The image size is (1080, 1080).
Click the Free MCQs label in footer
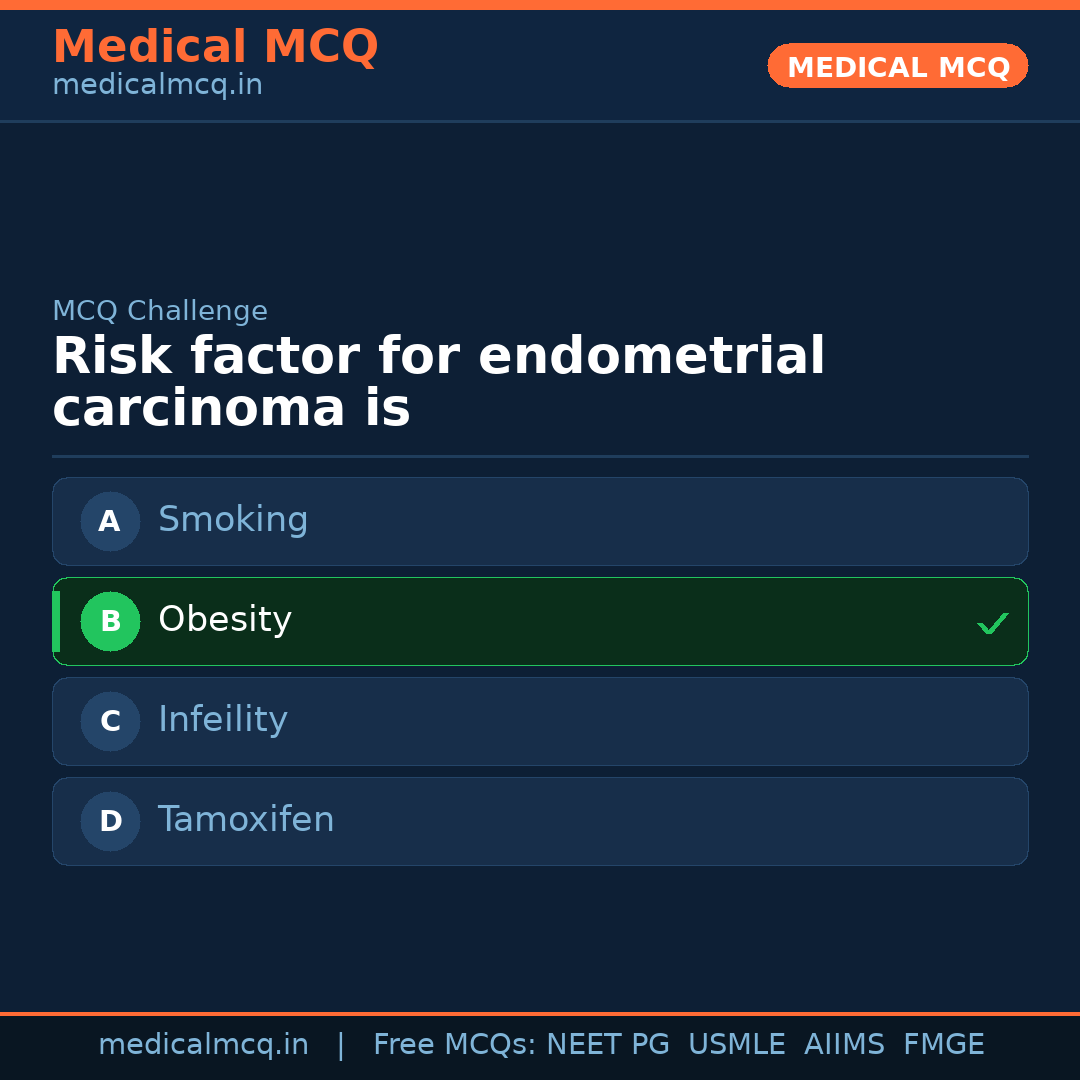tap(454, 1045)
